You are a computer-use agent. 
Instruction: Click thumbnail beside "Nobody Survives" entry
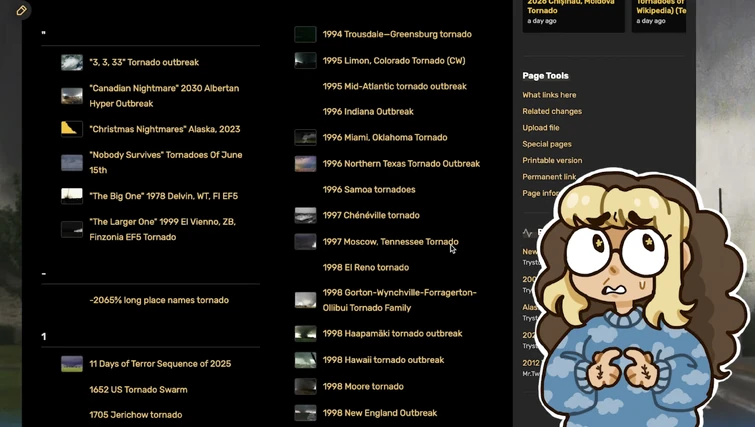click(72, 163)
